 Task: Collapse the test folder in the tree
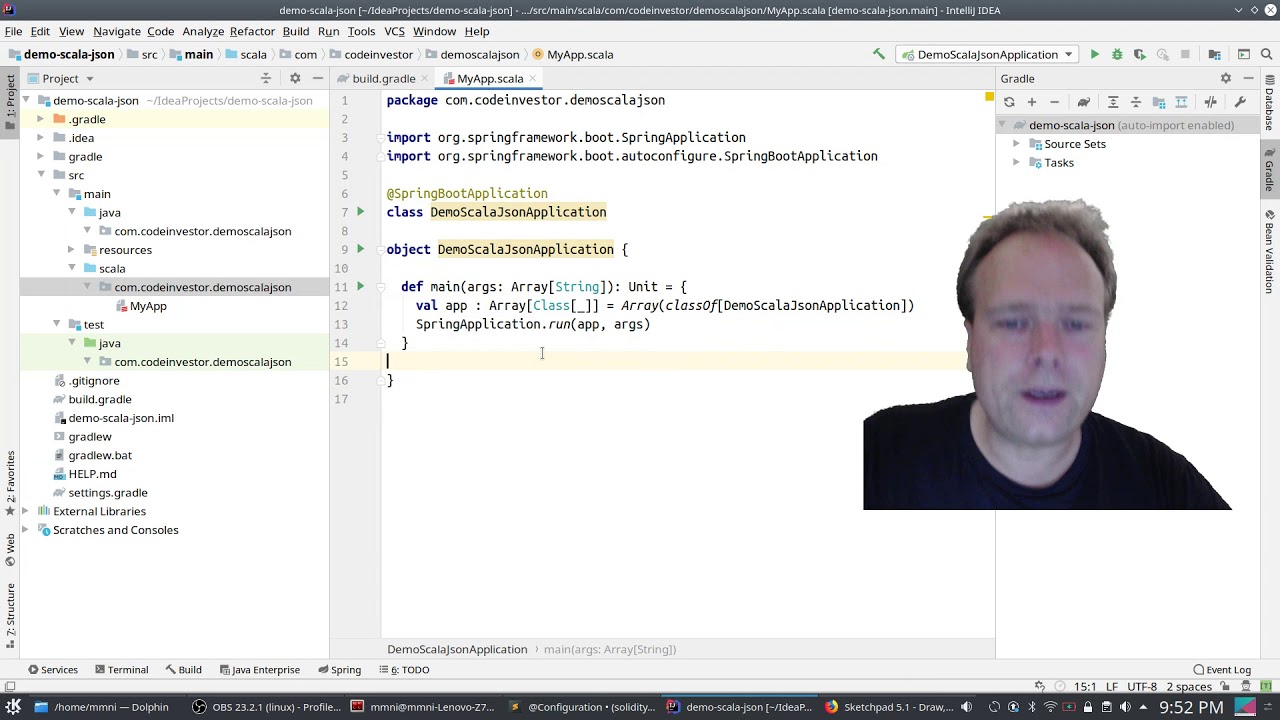(x=56, y=325)
